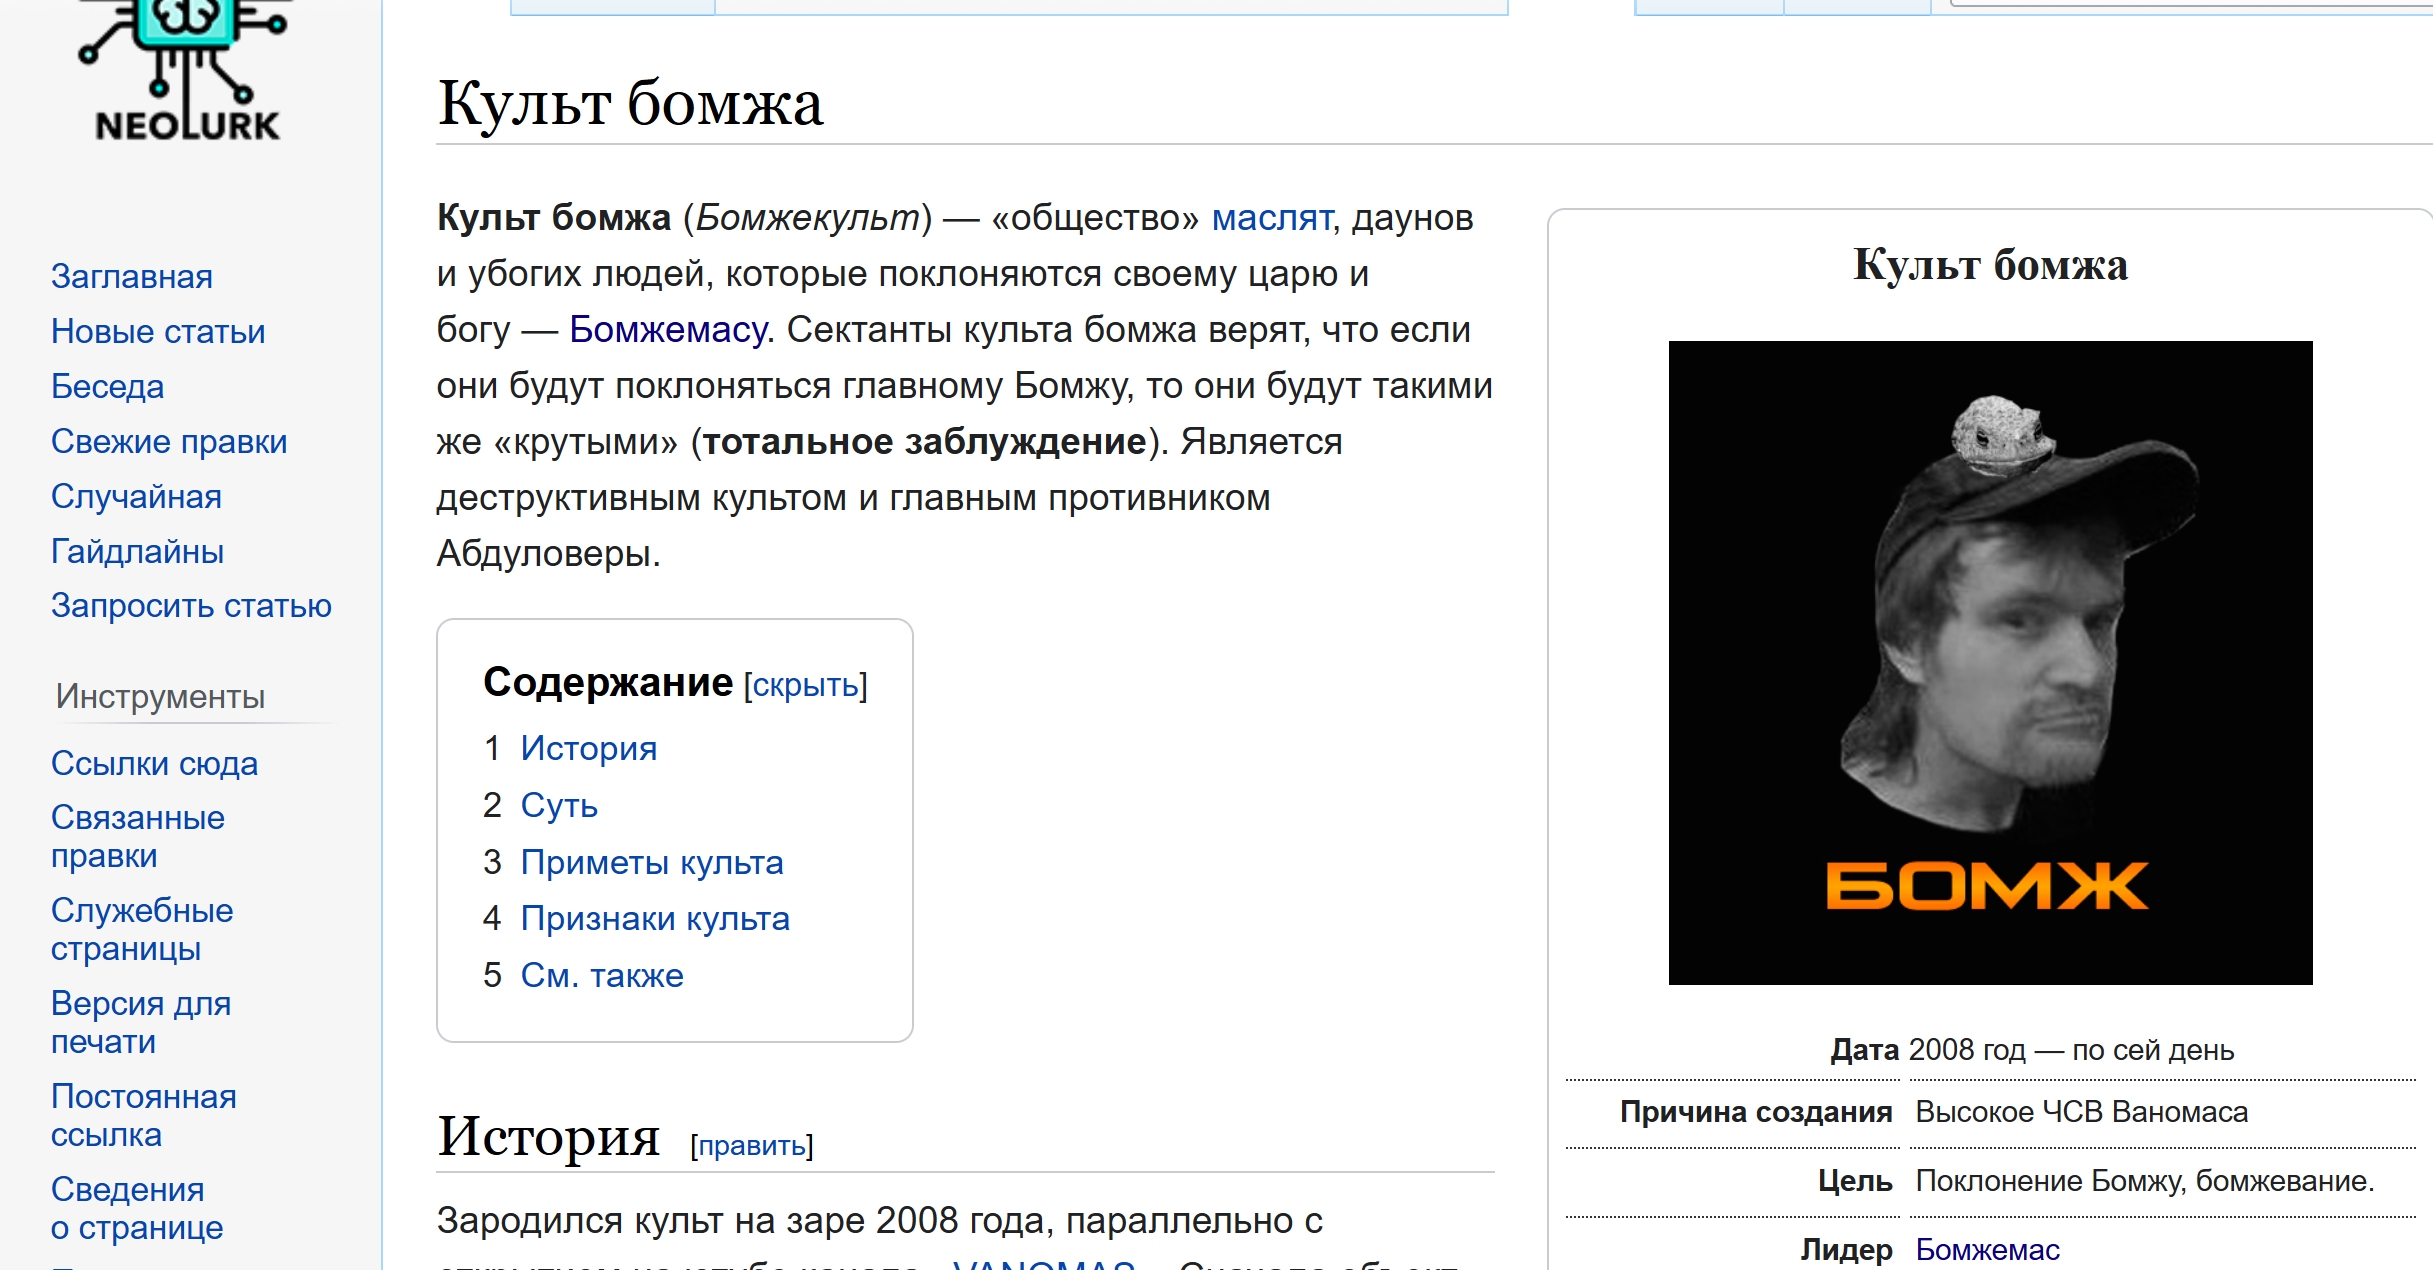Click Запросить статью in the sidebar
This screenshot has height=1270, width=2433.
pos(191,605)
